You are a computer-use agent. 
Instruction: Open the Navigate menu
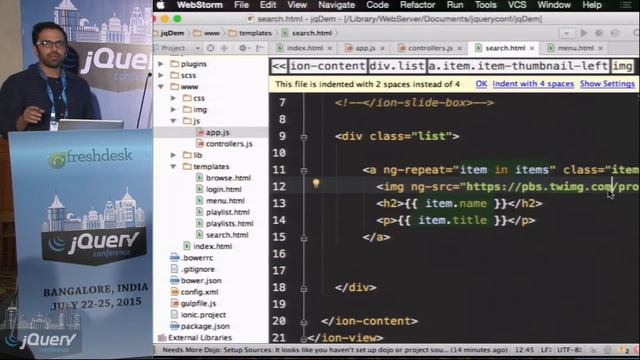point(336,5)
